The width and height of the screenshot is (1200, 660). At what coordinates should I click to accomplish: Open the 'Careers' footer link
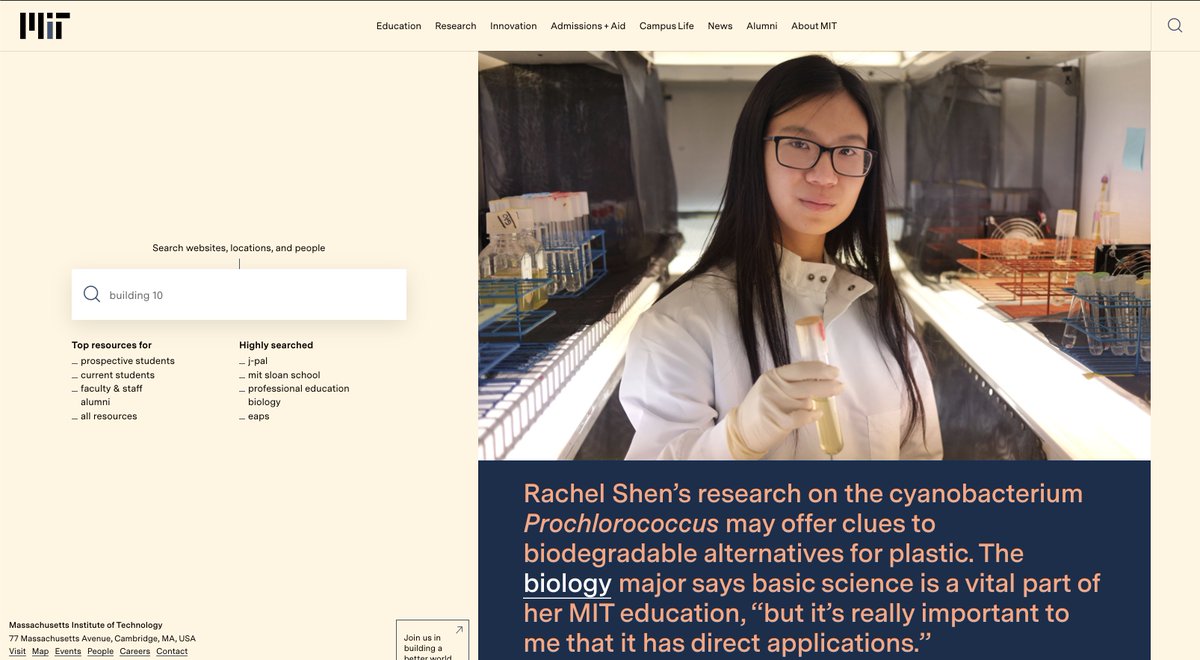[x=135, y=651]
